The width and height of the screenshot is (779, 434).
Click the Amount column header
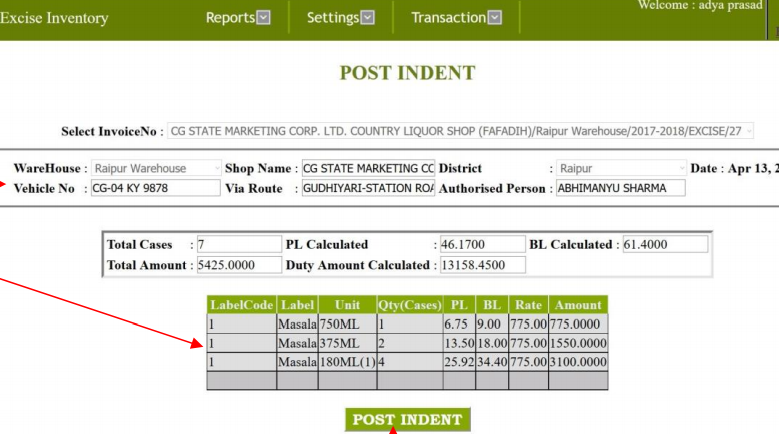pos(578,305)
